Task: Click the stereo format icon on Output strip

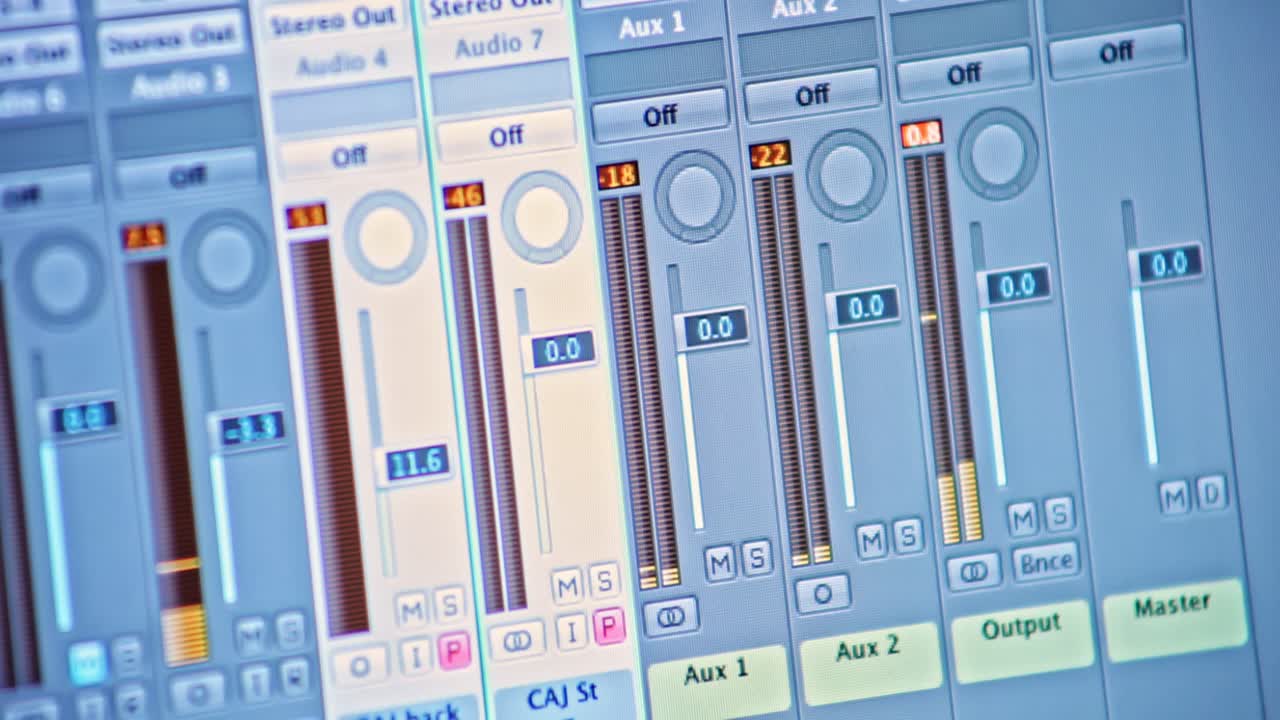Action: pos(973,572)
